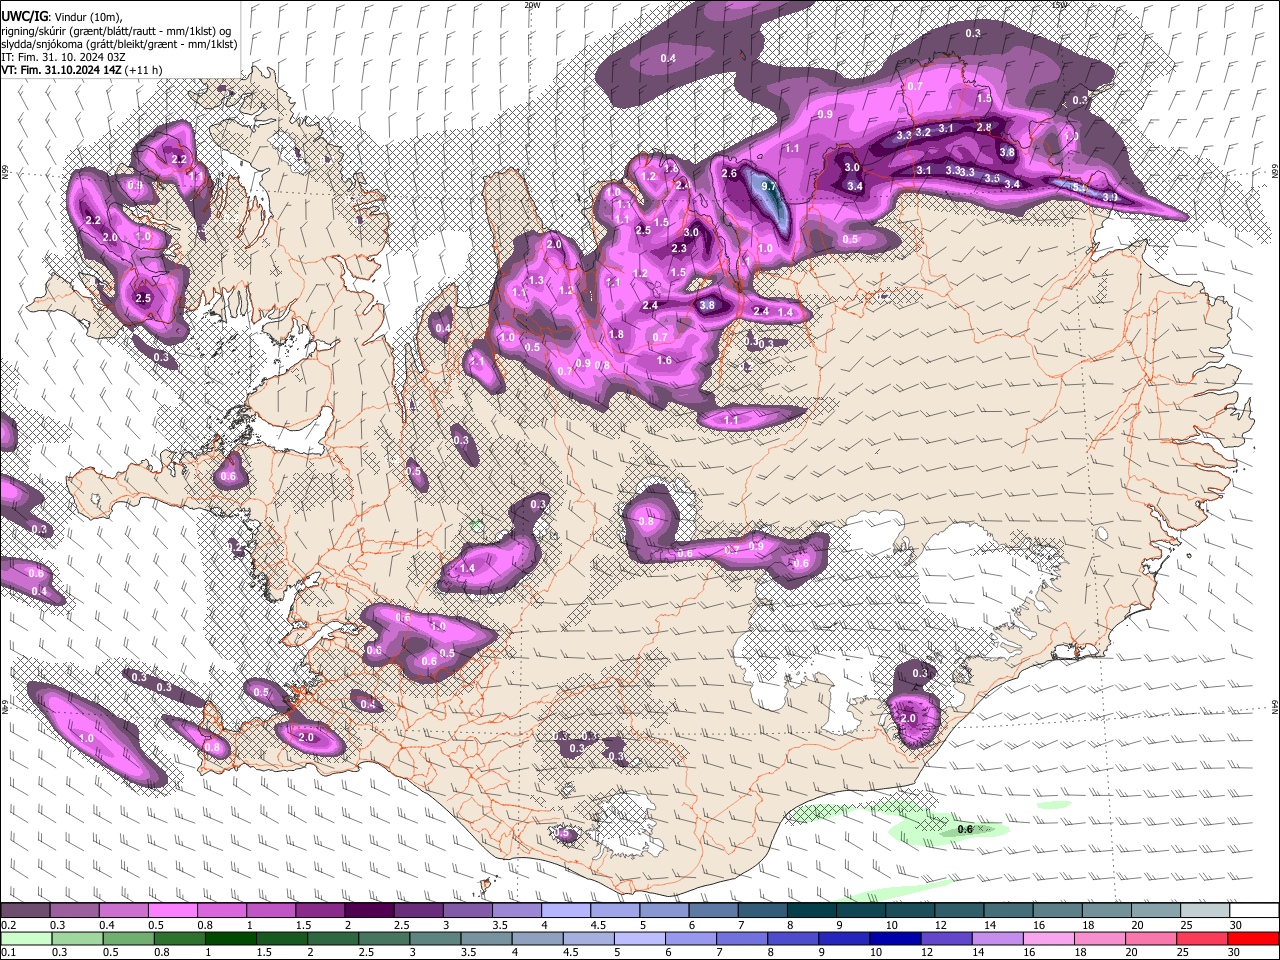1280x960 pixels.
Task: Click the light pink lower swatch between 16 and 18
Action: 1048,938
